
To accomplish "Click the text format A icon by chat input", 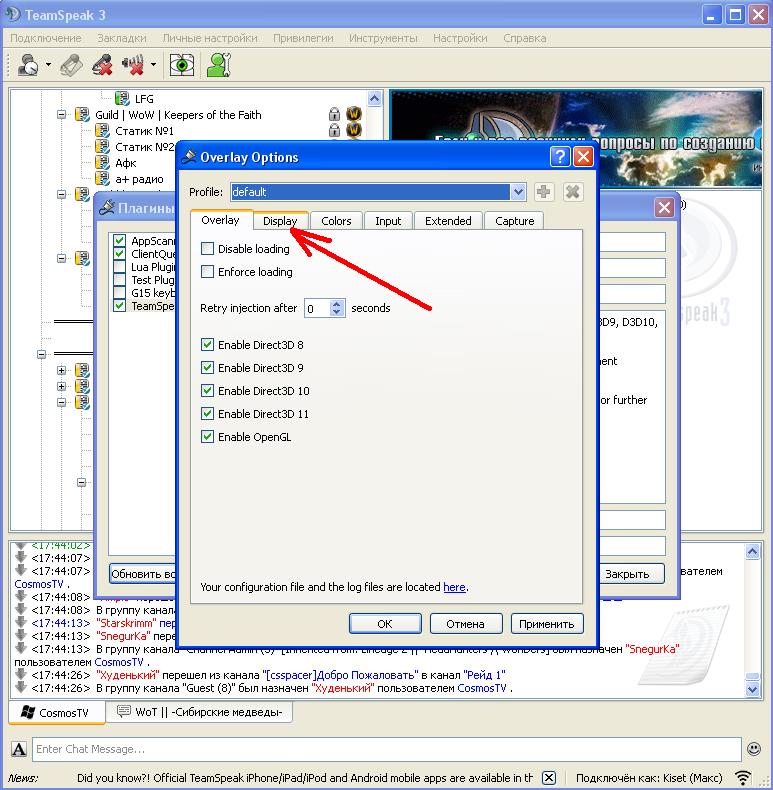I will click(x=19, y=749).
